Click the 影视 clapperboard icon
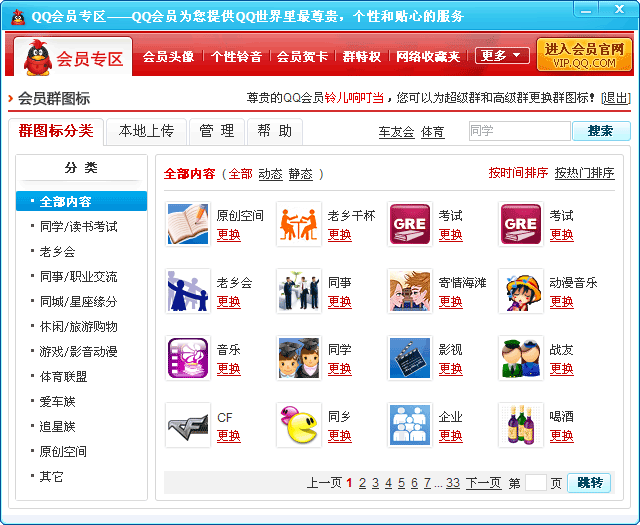The width and height of the screenshot is (640, 525). coord(410,358)
